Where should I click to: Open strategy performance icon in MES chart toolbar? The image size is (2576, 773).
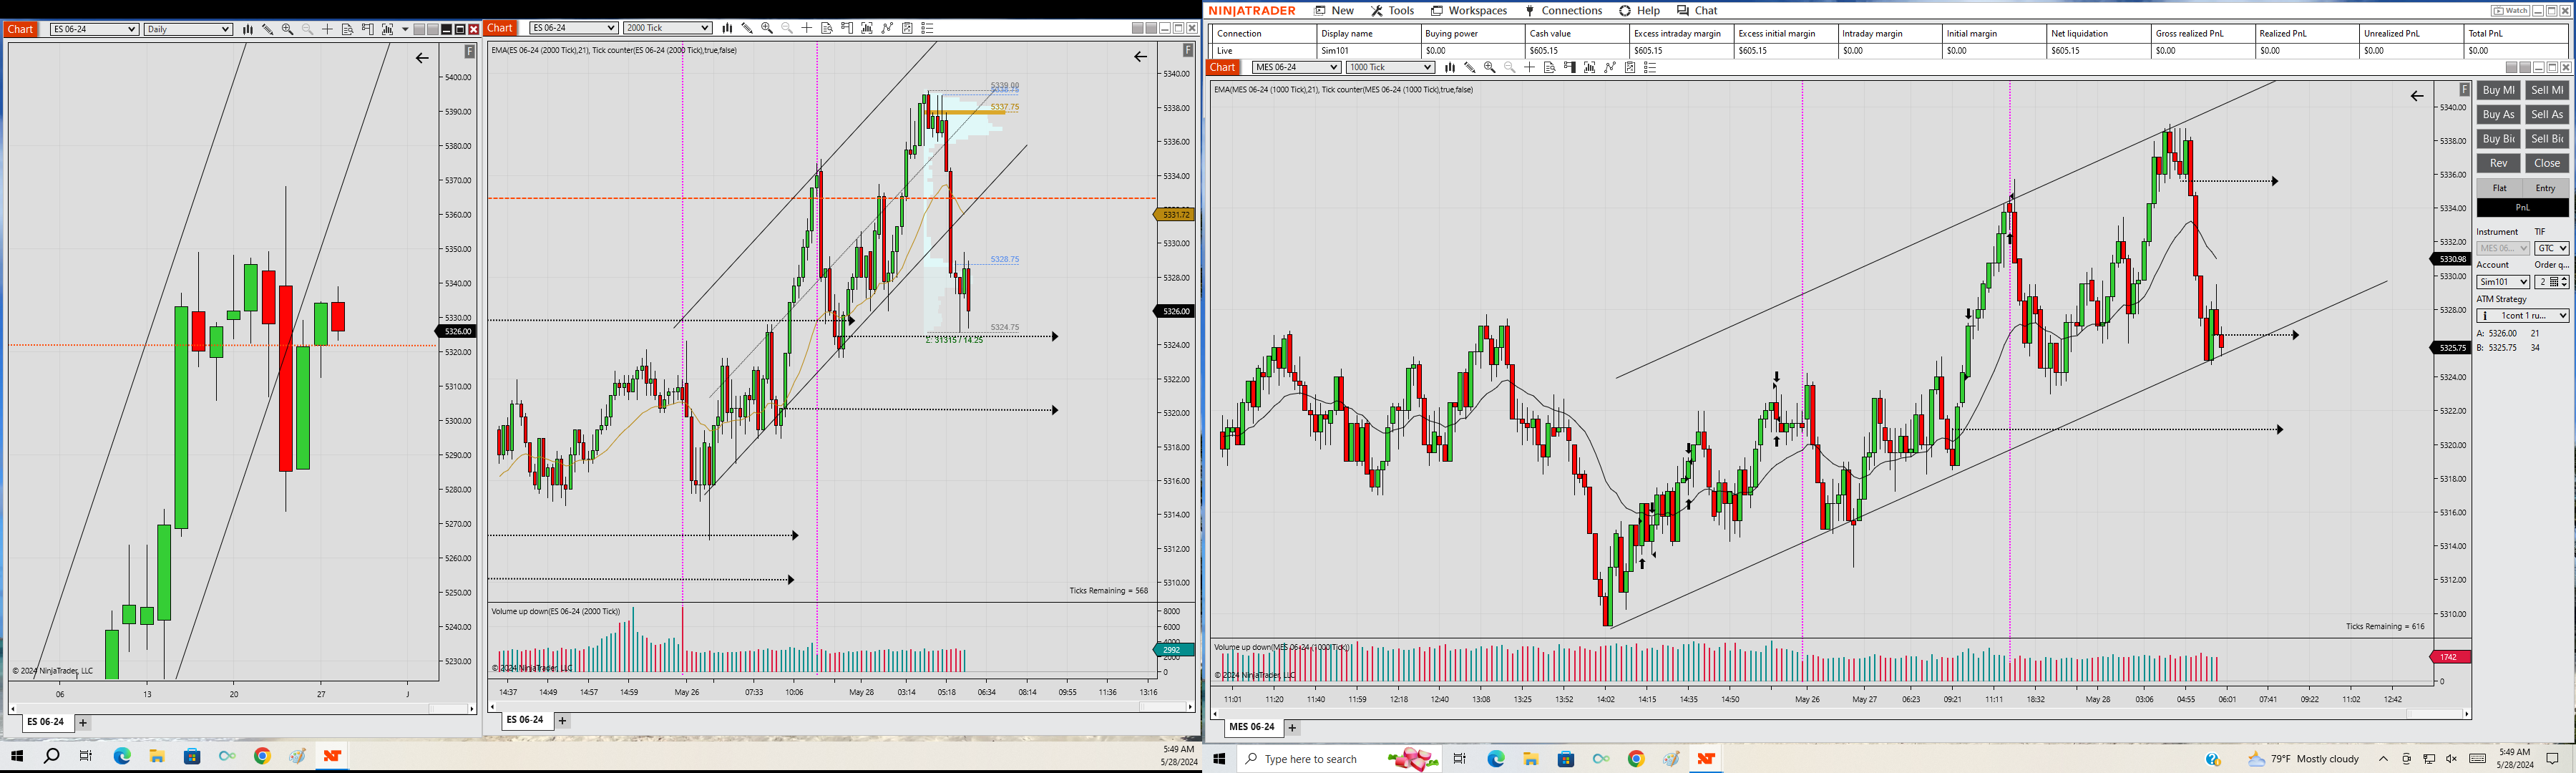click(1630, 68)
